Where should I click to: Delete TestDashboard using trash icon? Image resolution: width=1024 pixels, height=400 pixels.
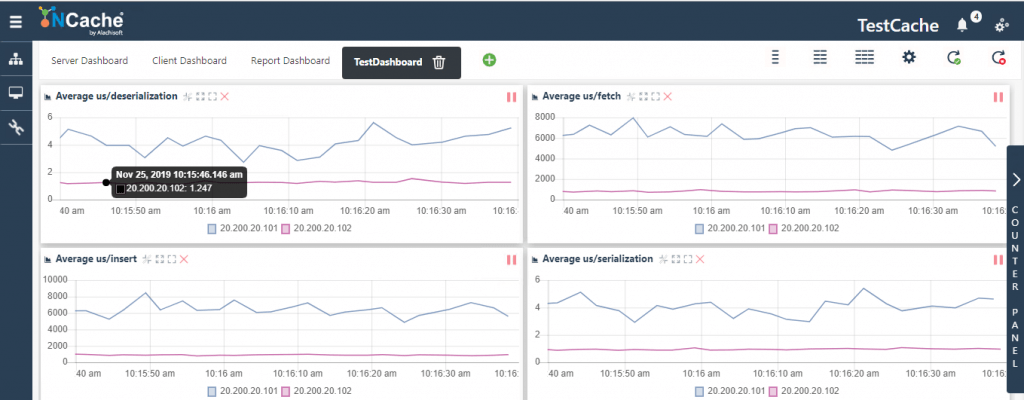pos(439,62)
